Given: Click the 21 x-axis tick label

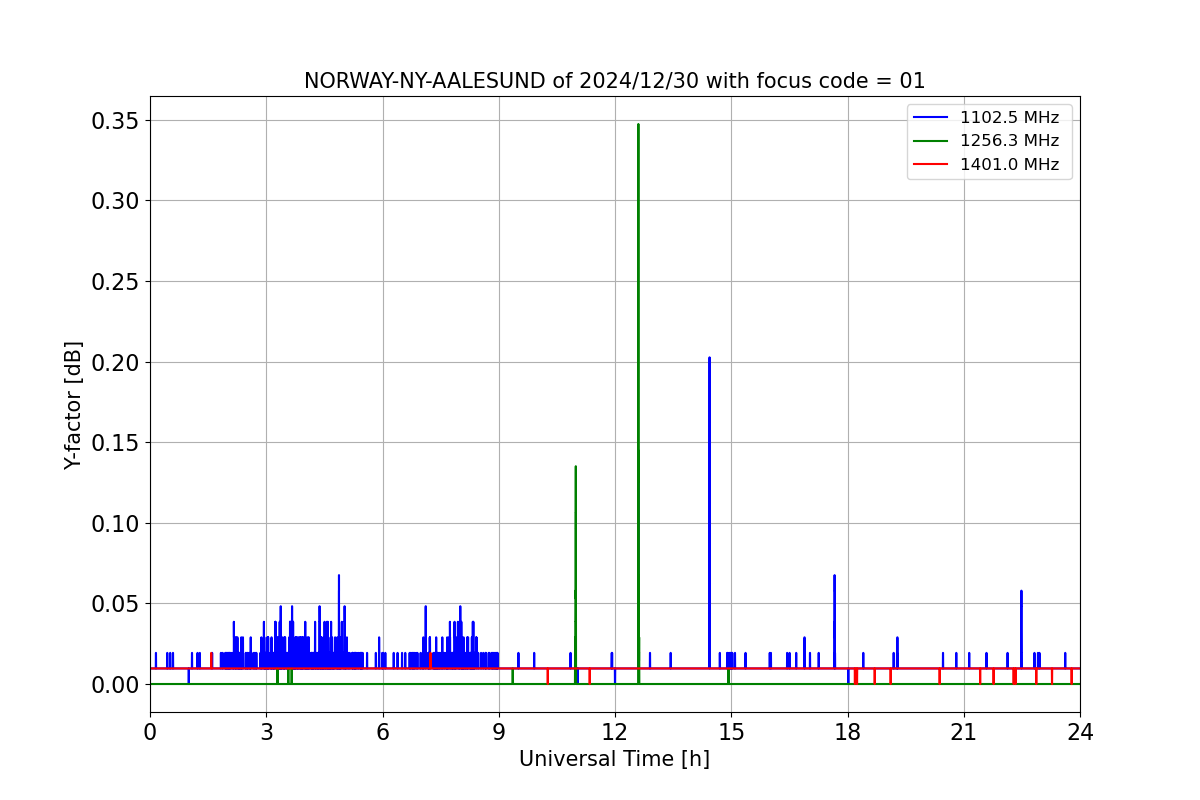Looking at the screenshot, I should pos(964,732).
